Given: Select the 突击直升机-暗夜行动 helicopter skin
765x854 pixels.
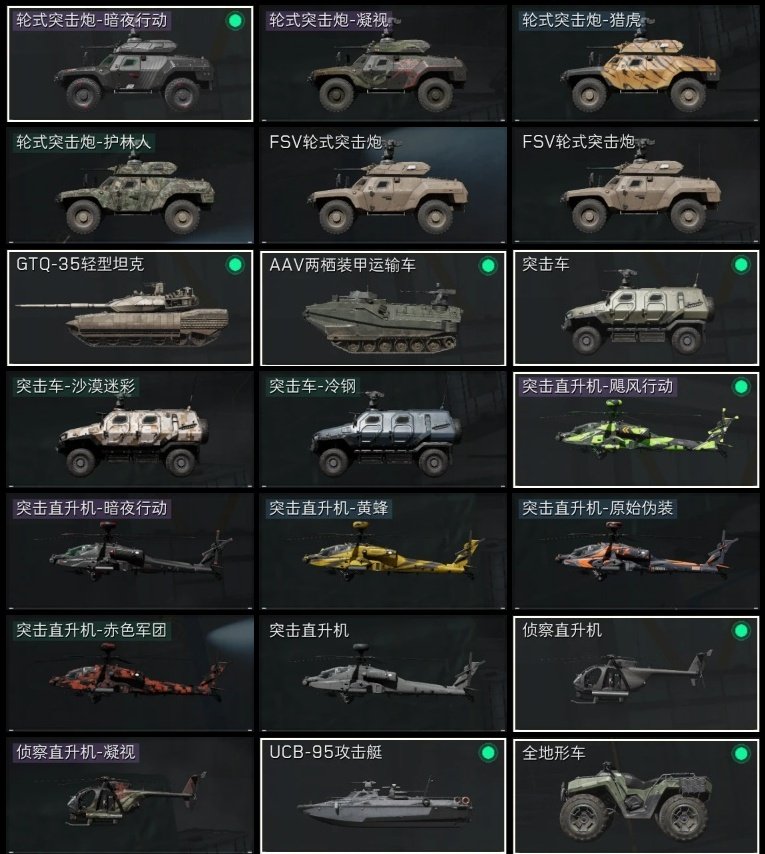Looking at the screenshot, I should 130,552.
